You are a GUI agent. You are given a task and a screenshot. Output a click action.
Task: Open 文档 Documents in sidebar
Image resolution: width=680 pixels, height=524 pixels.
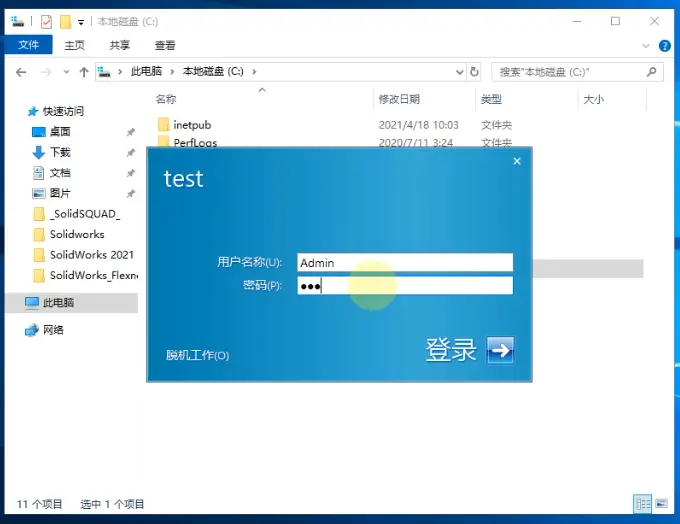coord(60,173)
